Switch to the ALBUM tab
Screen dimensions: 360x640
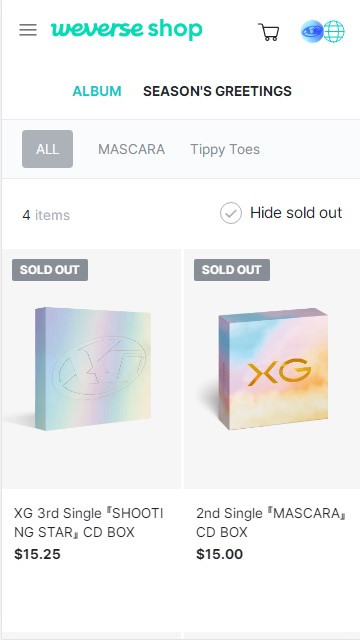(x=97, y=91)
